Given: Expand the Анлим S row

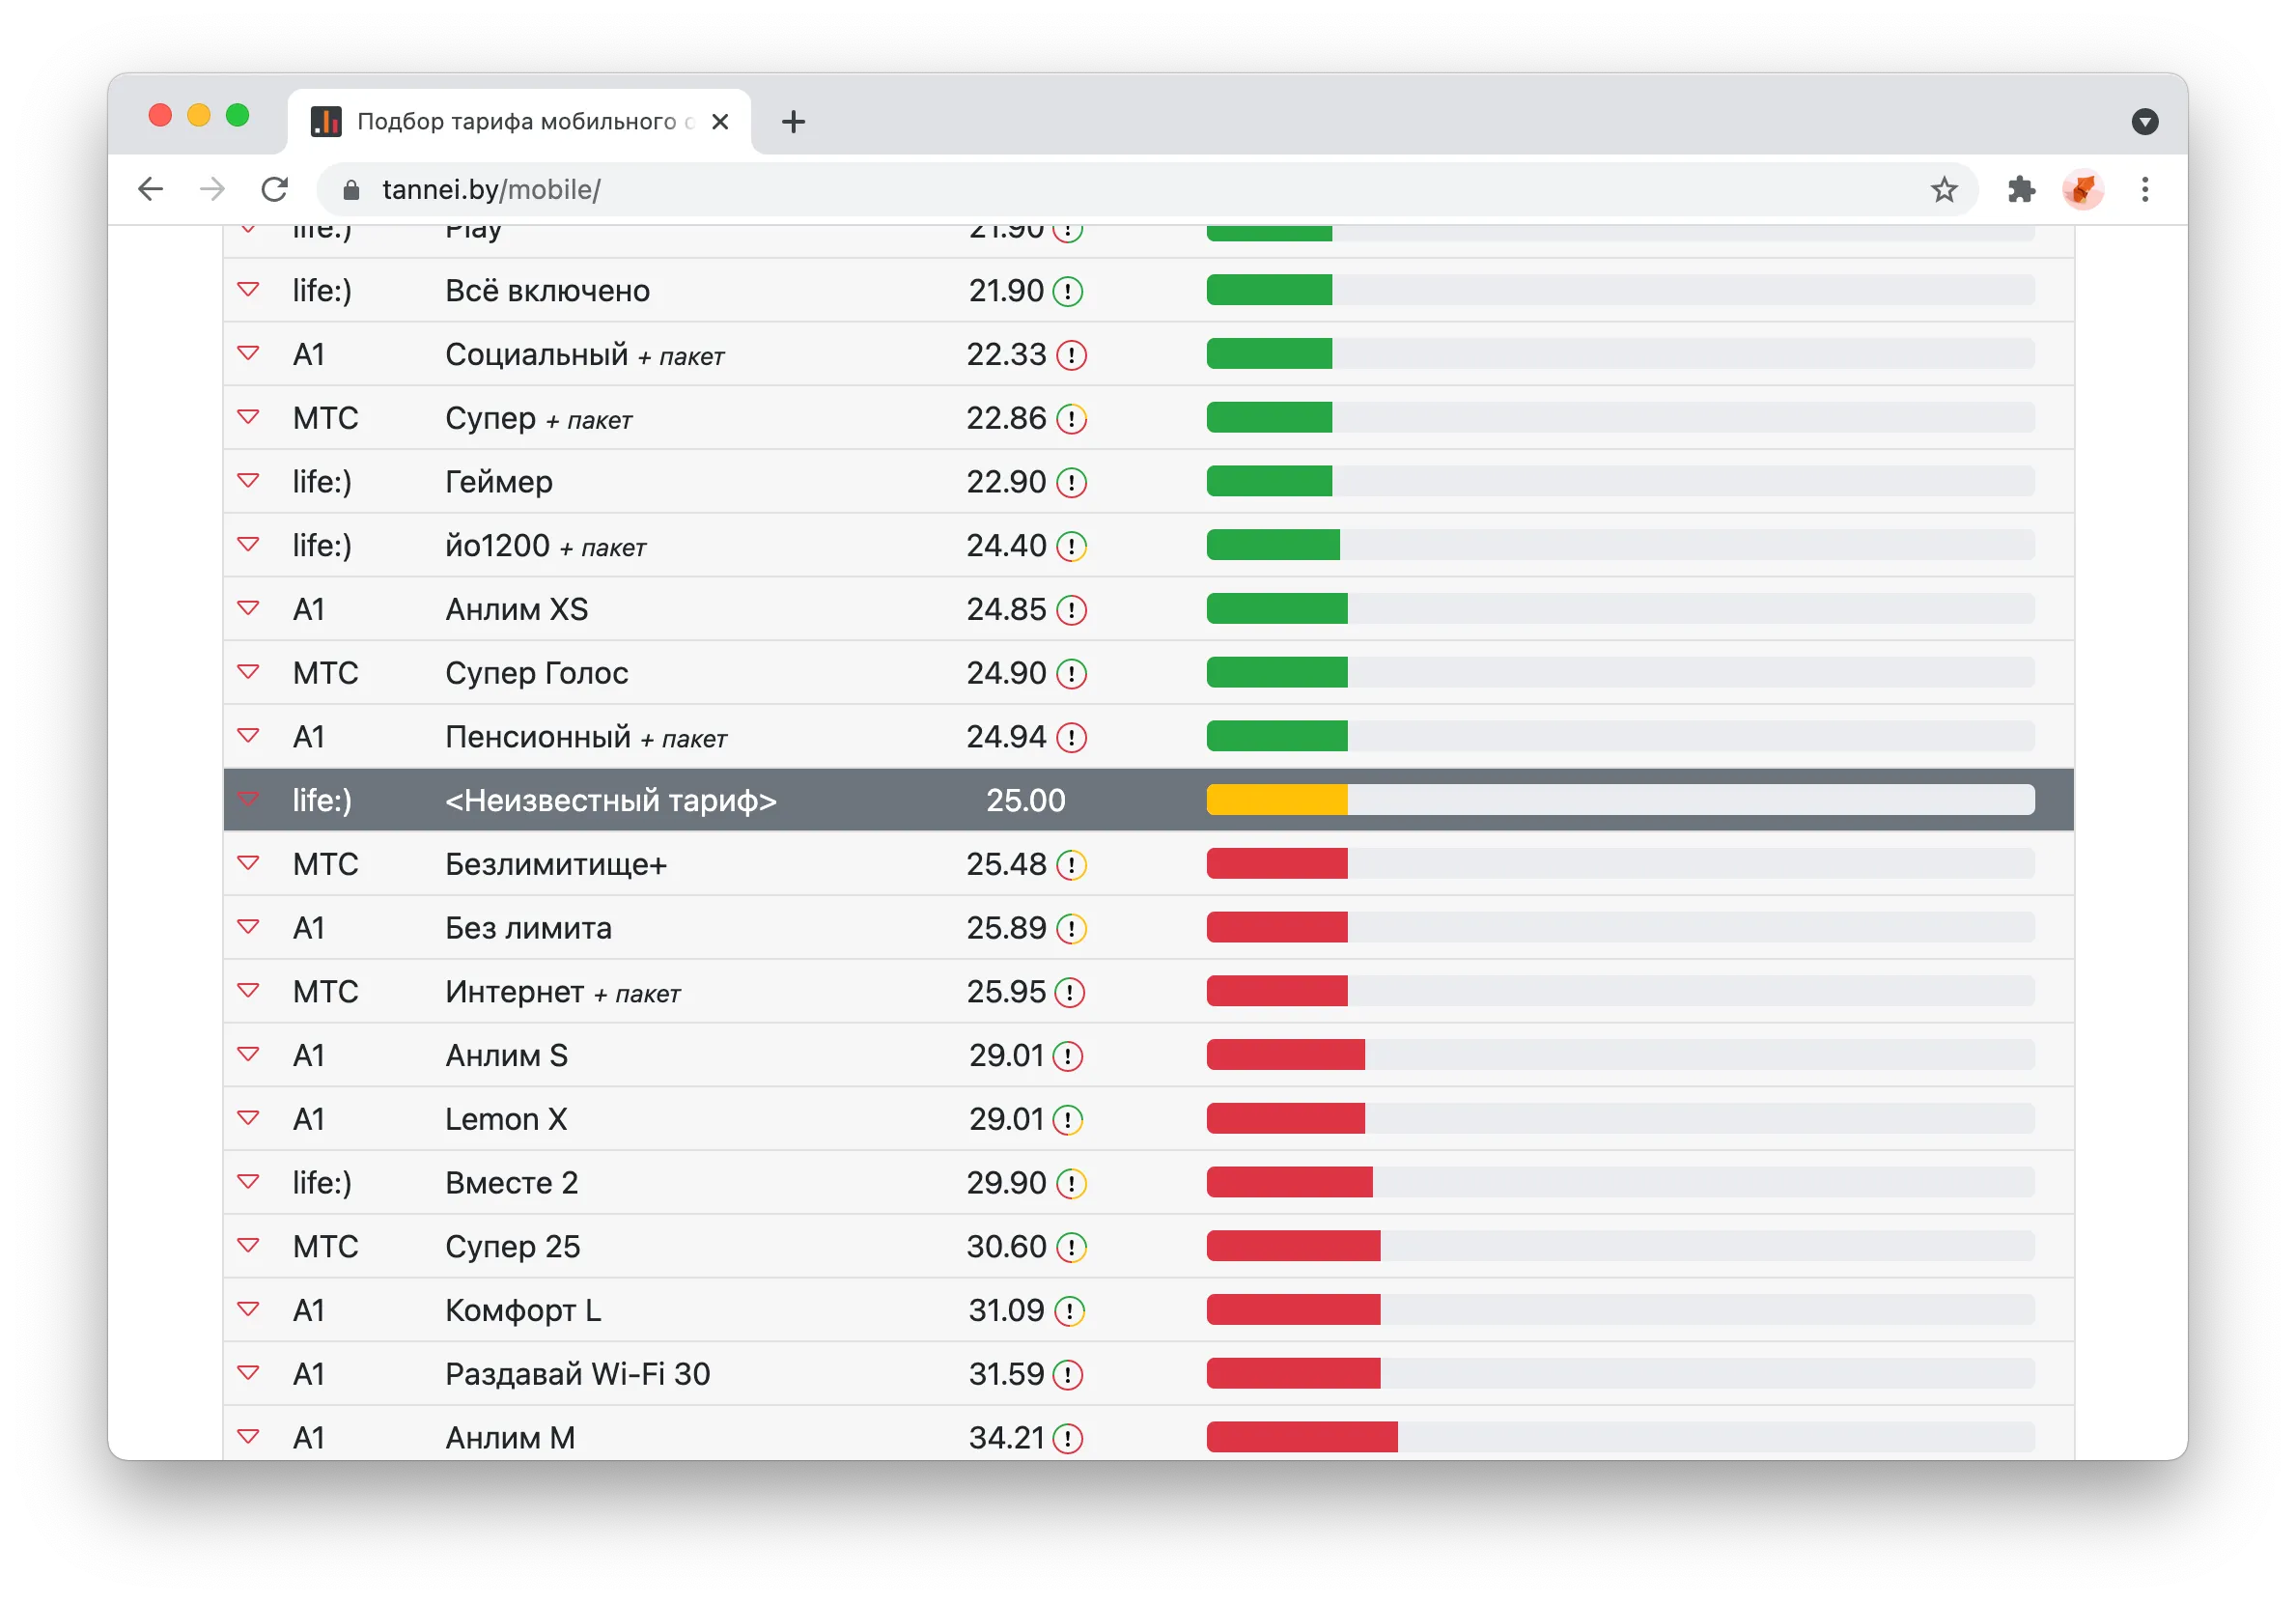Looking at the screenshot, I should 248,1055.
